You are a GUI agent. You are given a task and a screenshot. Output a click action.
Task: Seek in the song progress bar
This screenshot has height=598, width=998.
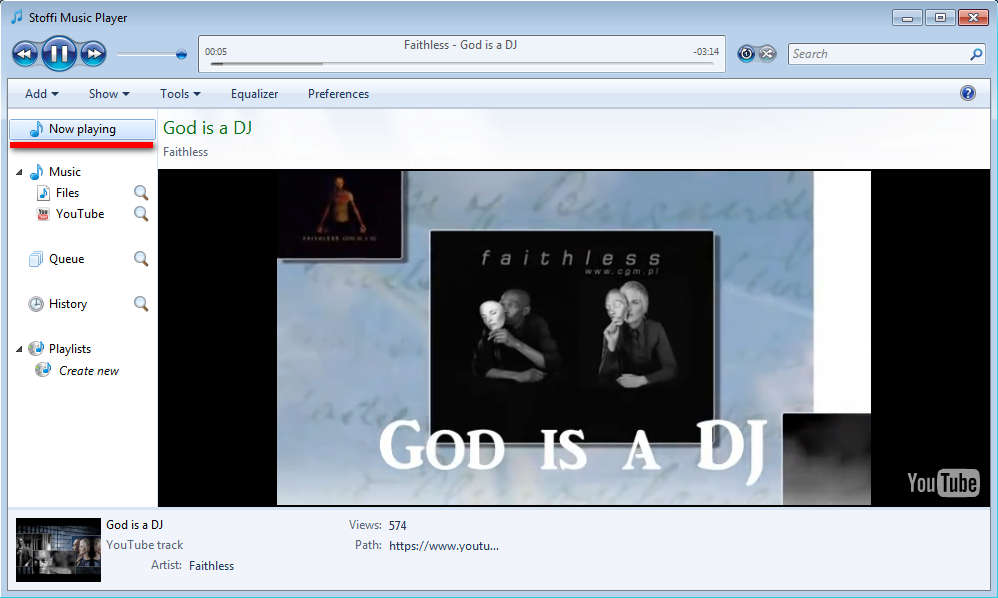click(462, 64)
